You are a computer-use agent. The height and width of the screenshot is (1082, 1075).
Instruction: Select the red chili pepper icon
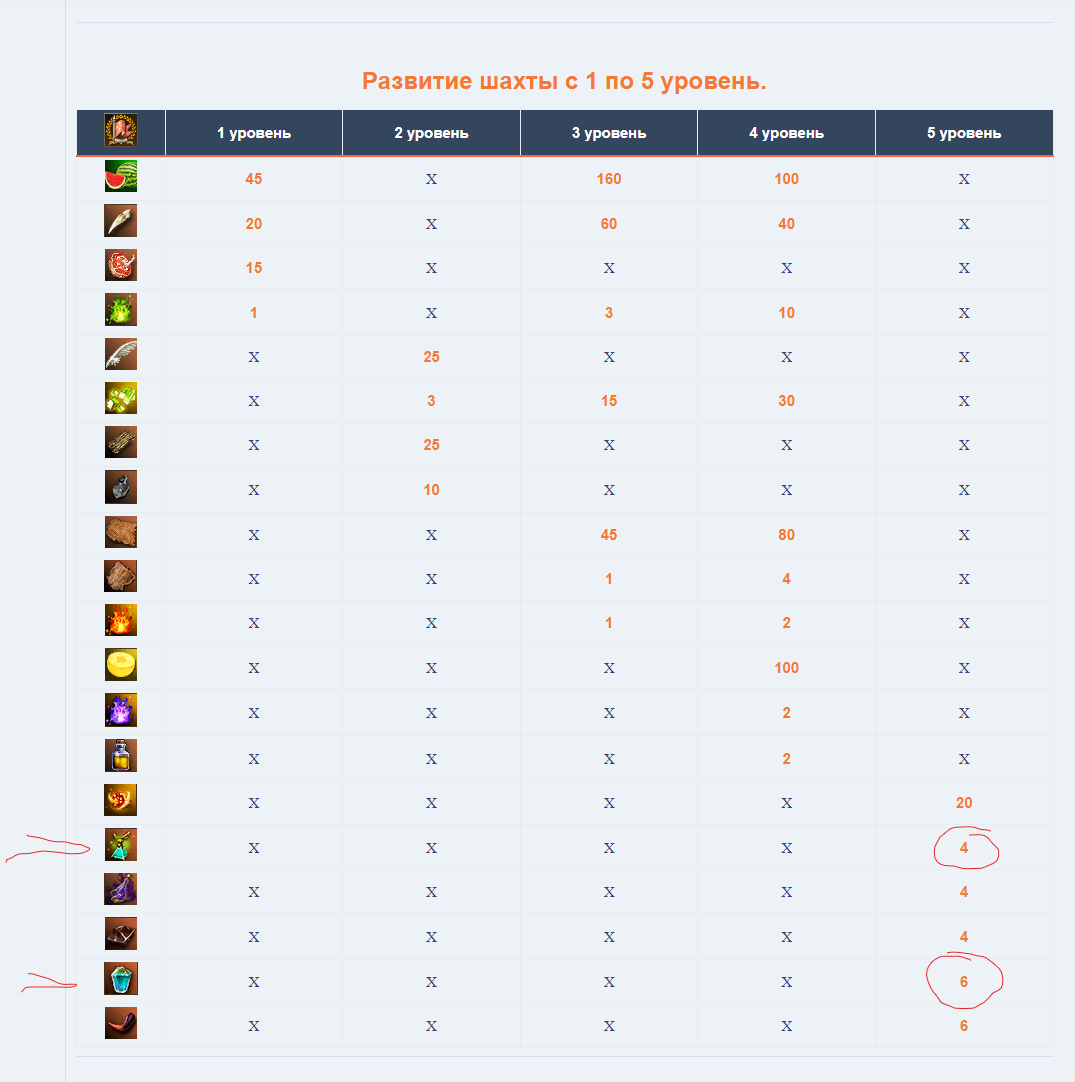pyautogui.click(x=121, y=1024)
